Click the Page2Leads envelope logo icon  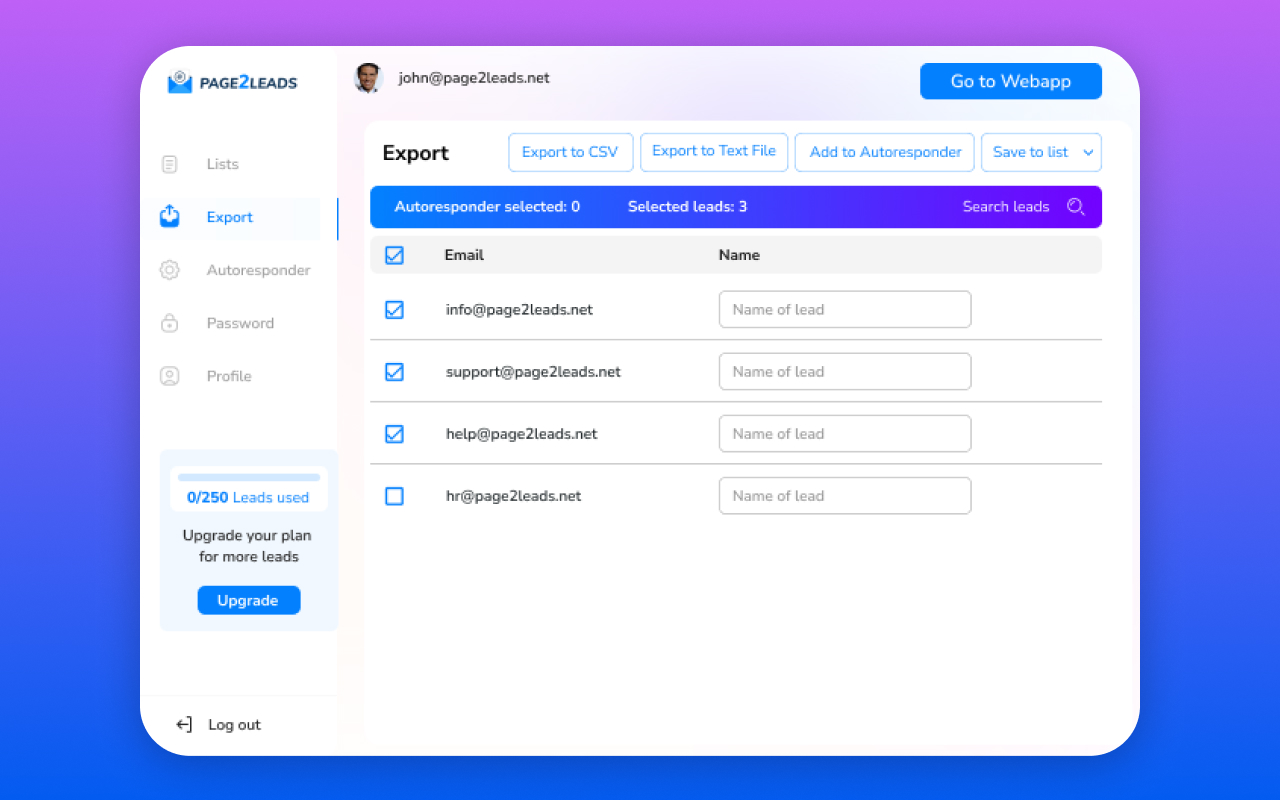click(x=180, y=82)
